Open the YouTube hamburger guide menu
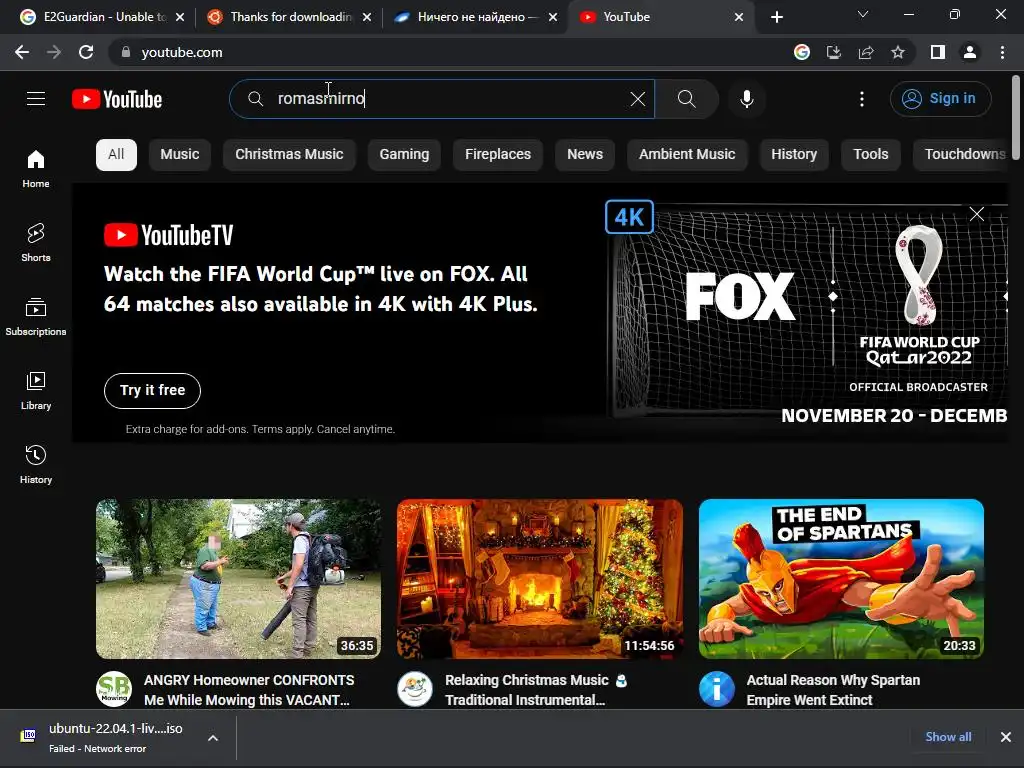Image resolution: width=1024 pixels, height=768 pixels. click(x=36, y=99)
